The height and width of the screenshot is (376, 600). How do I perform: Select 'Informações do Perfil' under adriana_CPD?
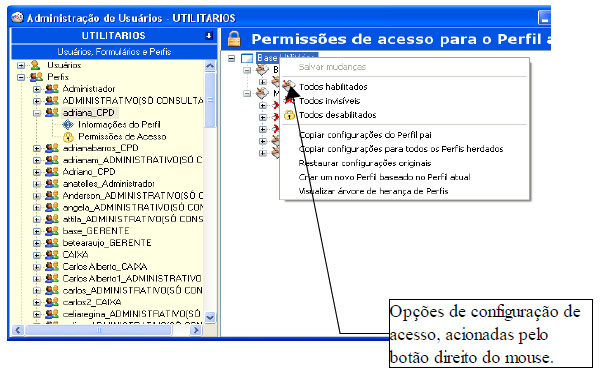coord(119,125)
